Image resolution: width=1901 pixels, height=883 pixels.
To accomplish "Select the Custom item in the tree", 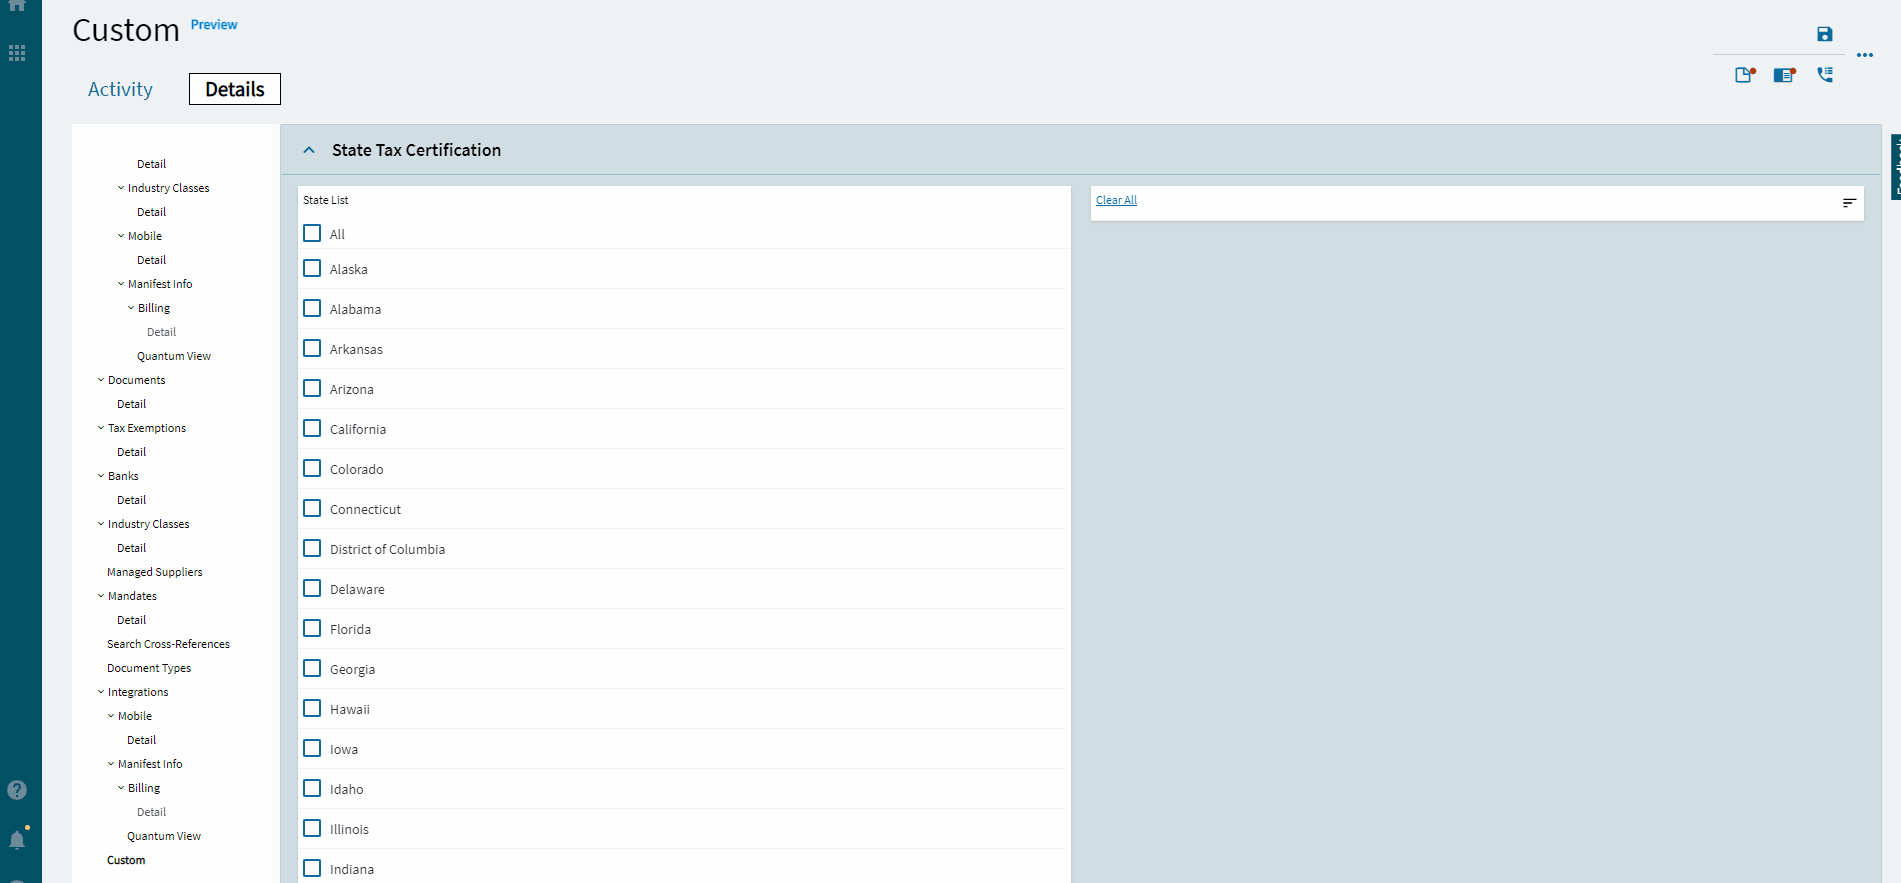I will [126, 860].
